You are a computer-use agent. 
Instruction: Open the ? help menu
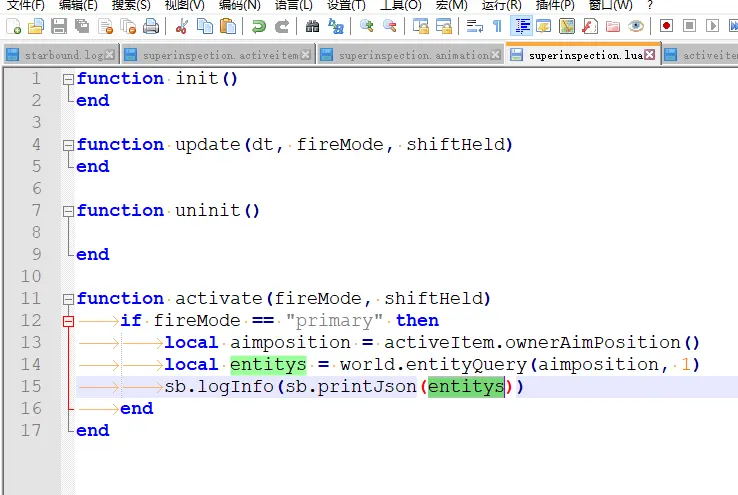(x=650, y=5)
